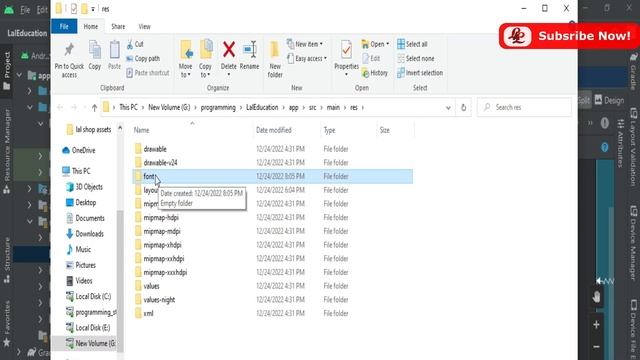Switch to Design view in Android Studio
The height and width of the screenshot is (360, 640).
click(609, 100)
